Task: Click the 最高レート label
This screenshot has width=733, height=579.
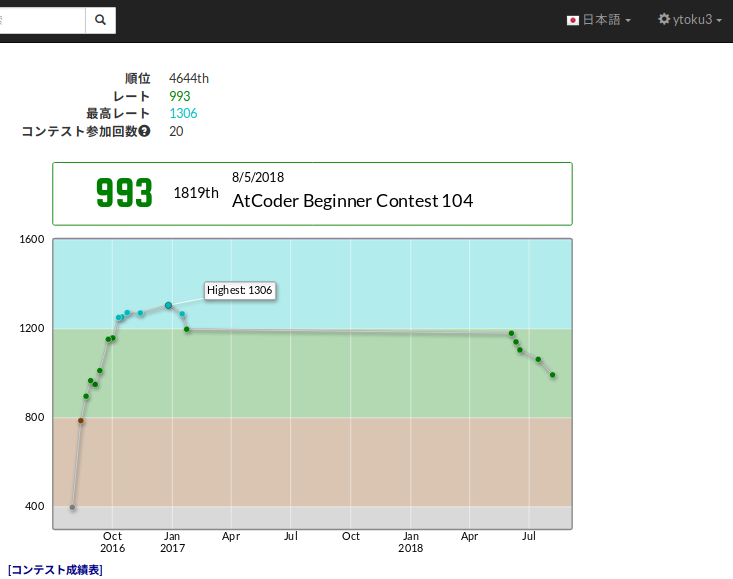Action: [x=118, y=114]
